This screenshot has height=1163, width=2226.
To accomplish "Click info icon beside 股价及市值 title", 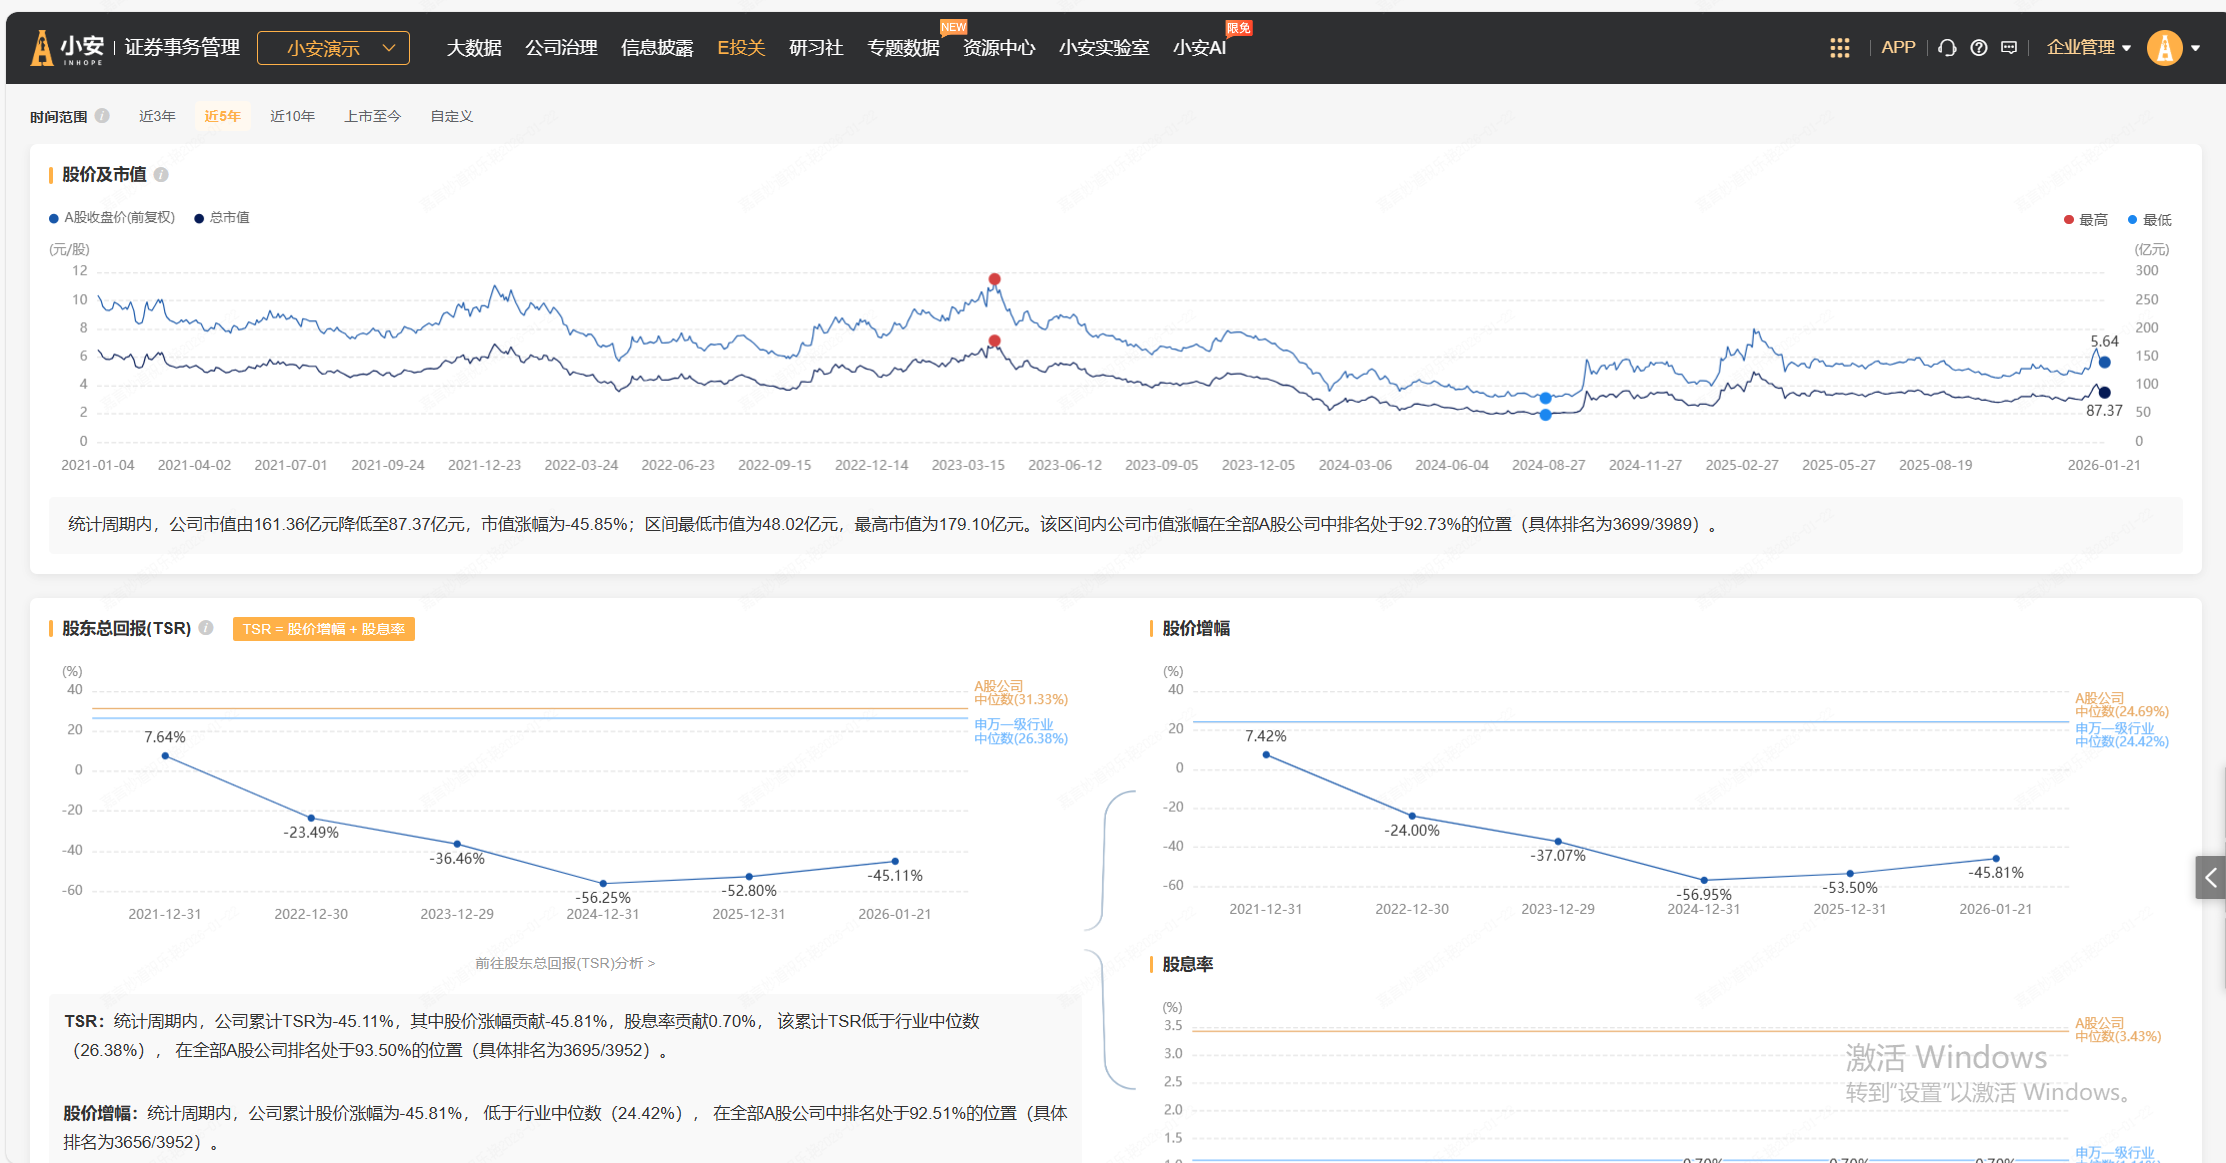I will (161, 175).
